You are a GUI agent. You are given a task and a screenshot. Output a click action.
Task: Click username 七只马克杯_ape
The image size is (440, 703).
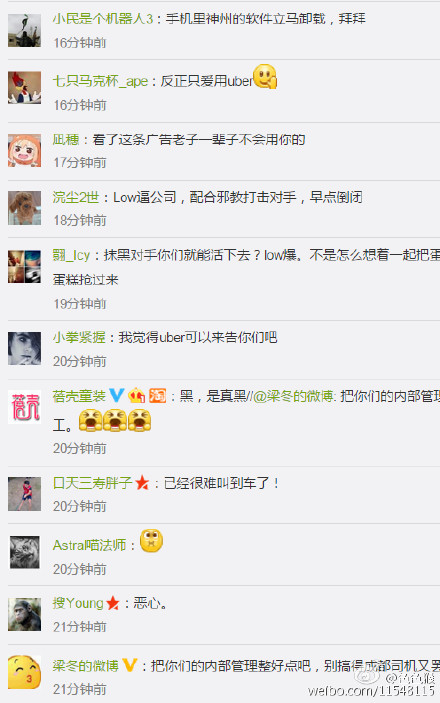(100, 81)
